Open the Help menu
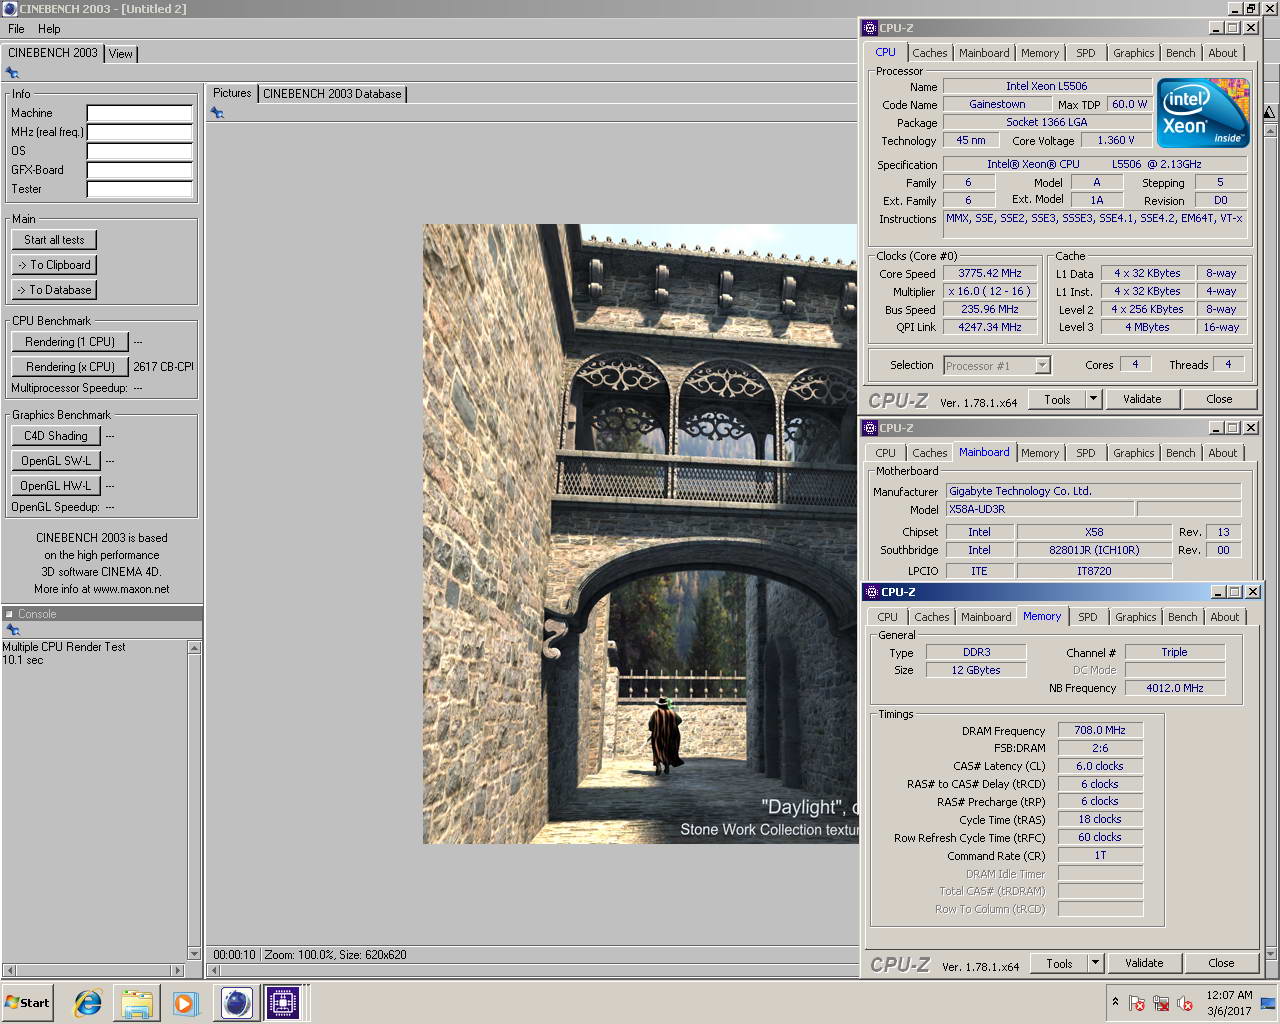Screen dimensions: 1280x1024 [49, 29]
